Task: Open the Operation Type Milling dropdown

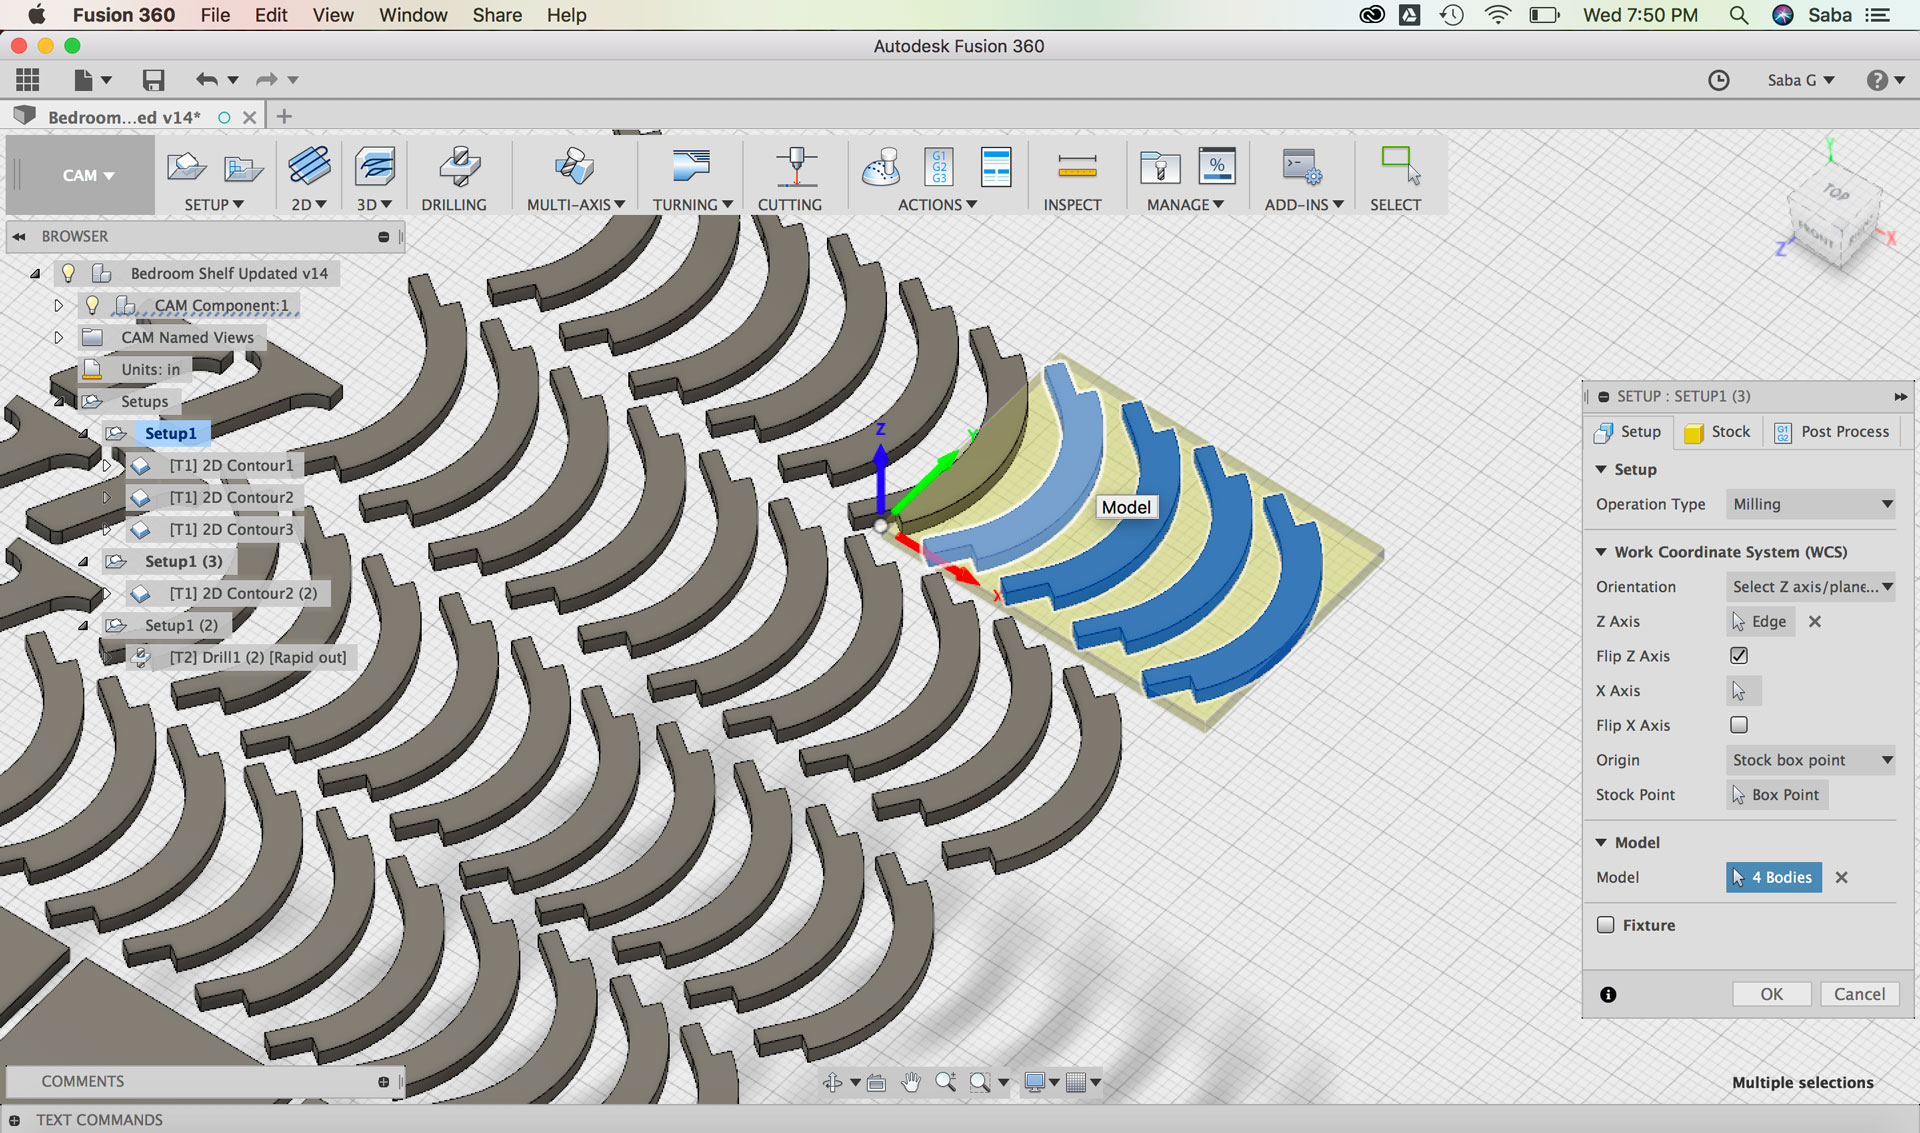Action: pos(1811,504)
